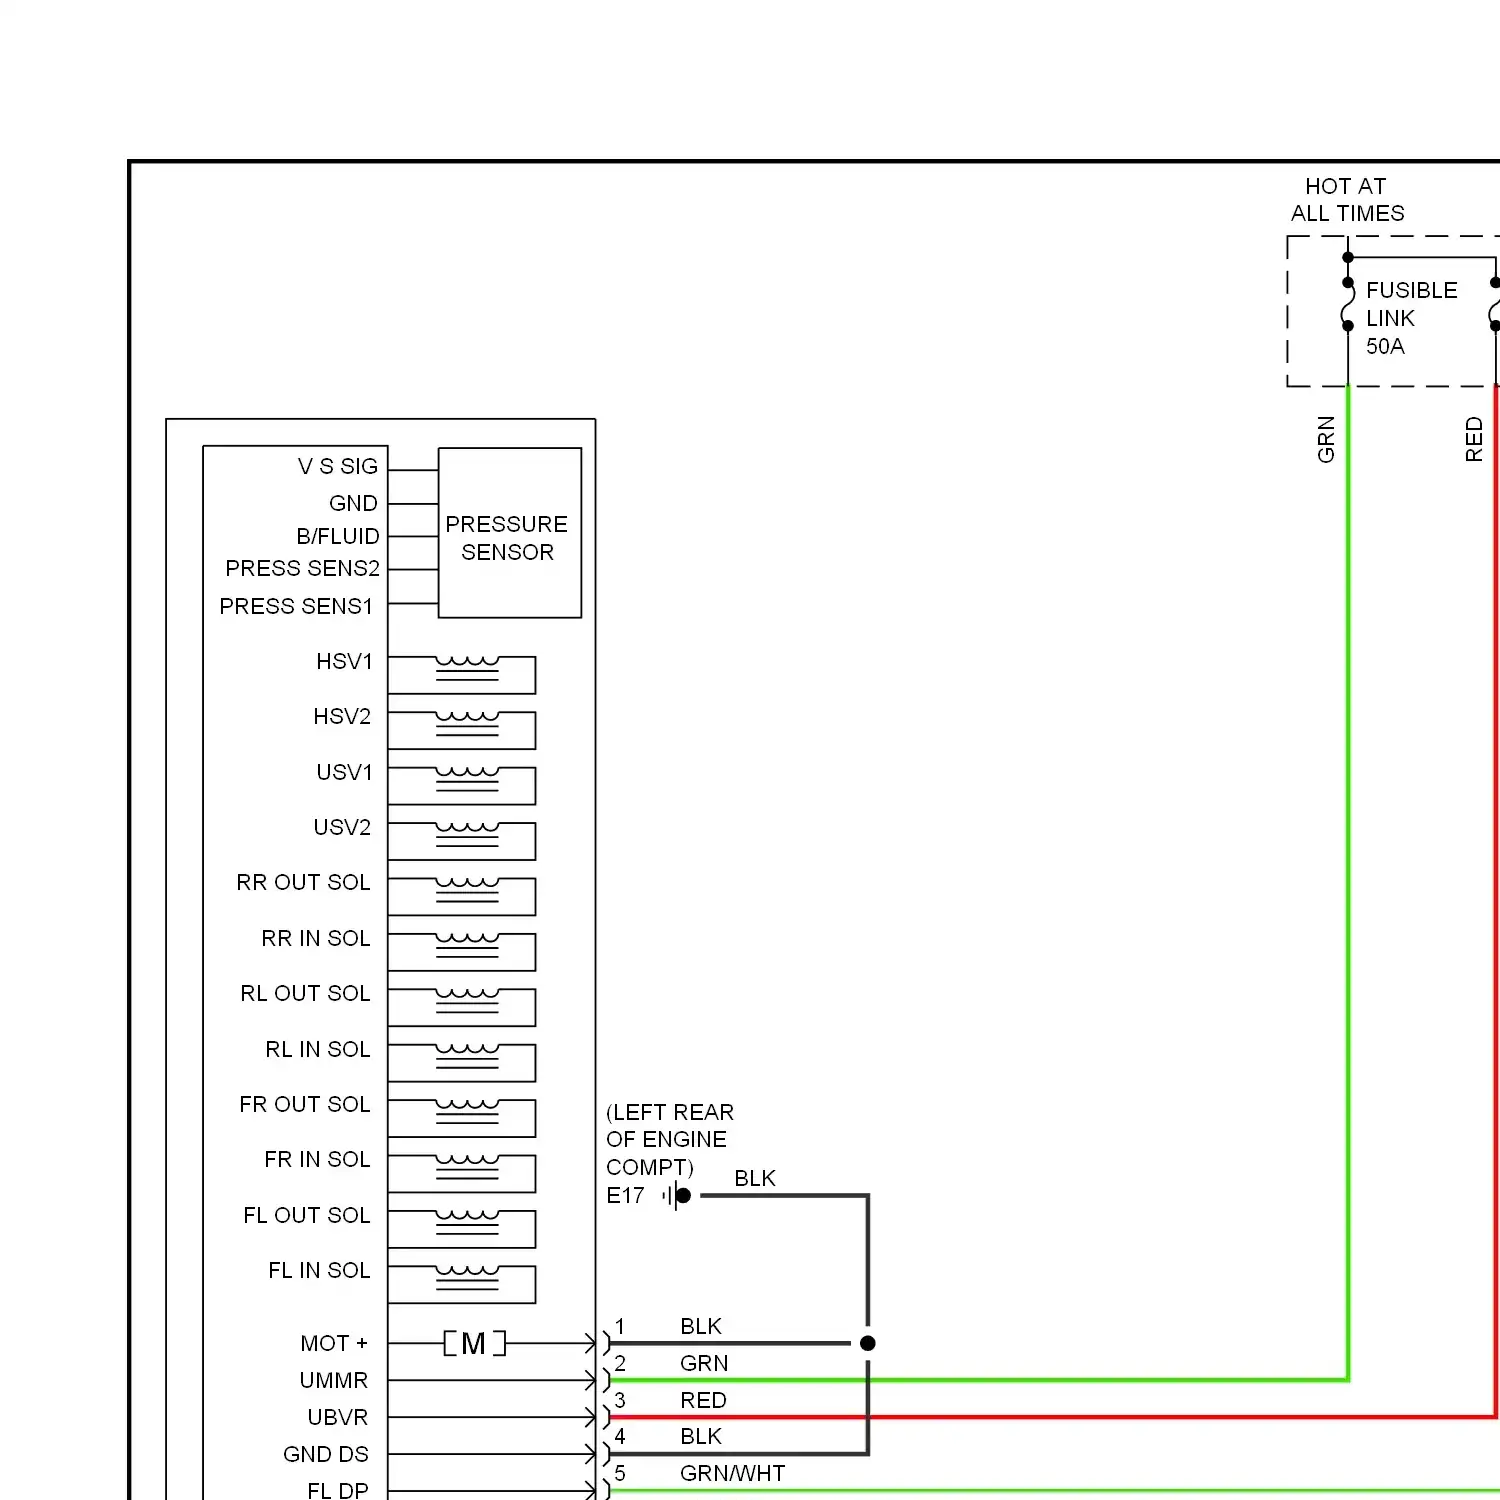
Task: Select the GND DS terminal label
Action: pos(326,1454)
